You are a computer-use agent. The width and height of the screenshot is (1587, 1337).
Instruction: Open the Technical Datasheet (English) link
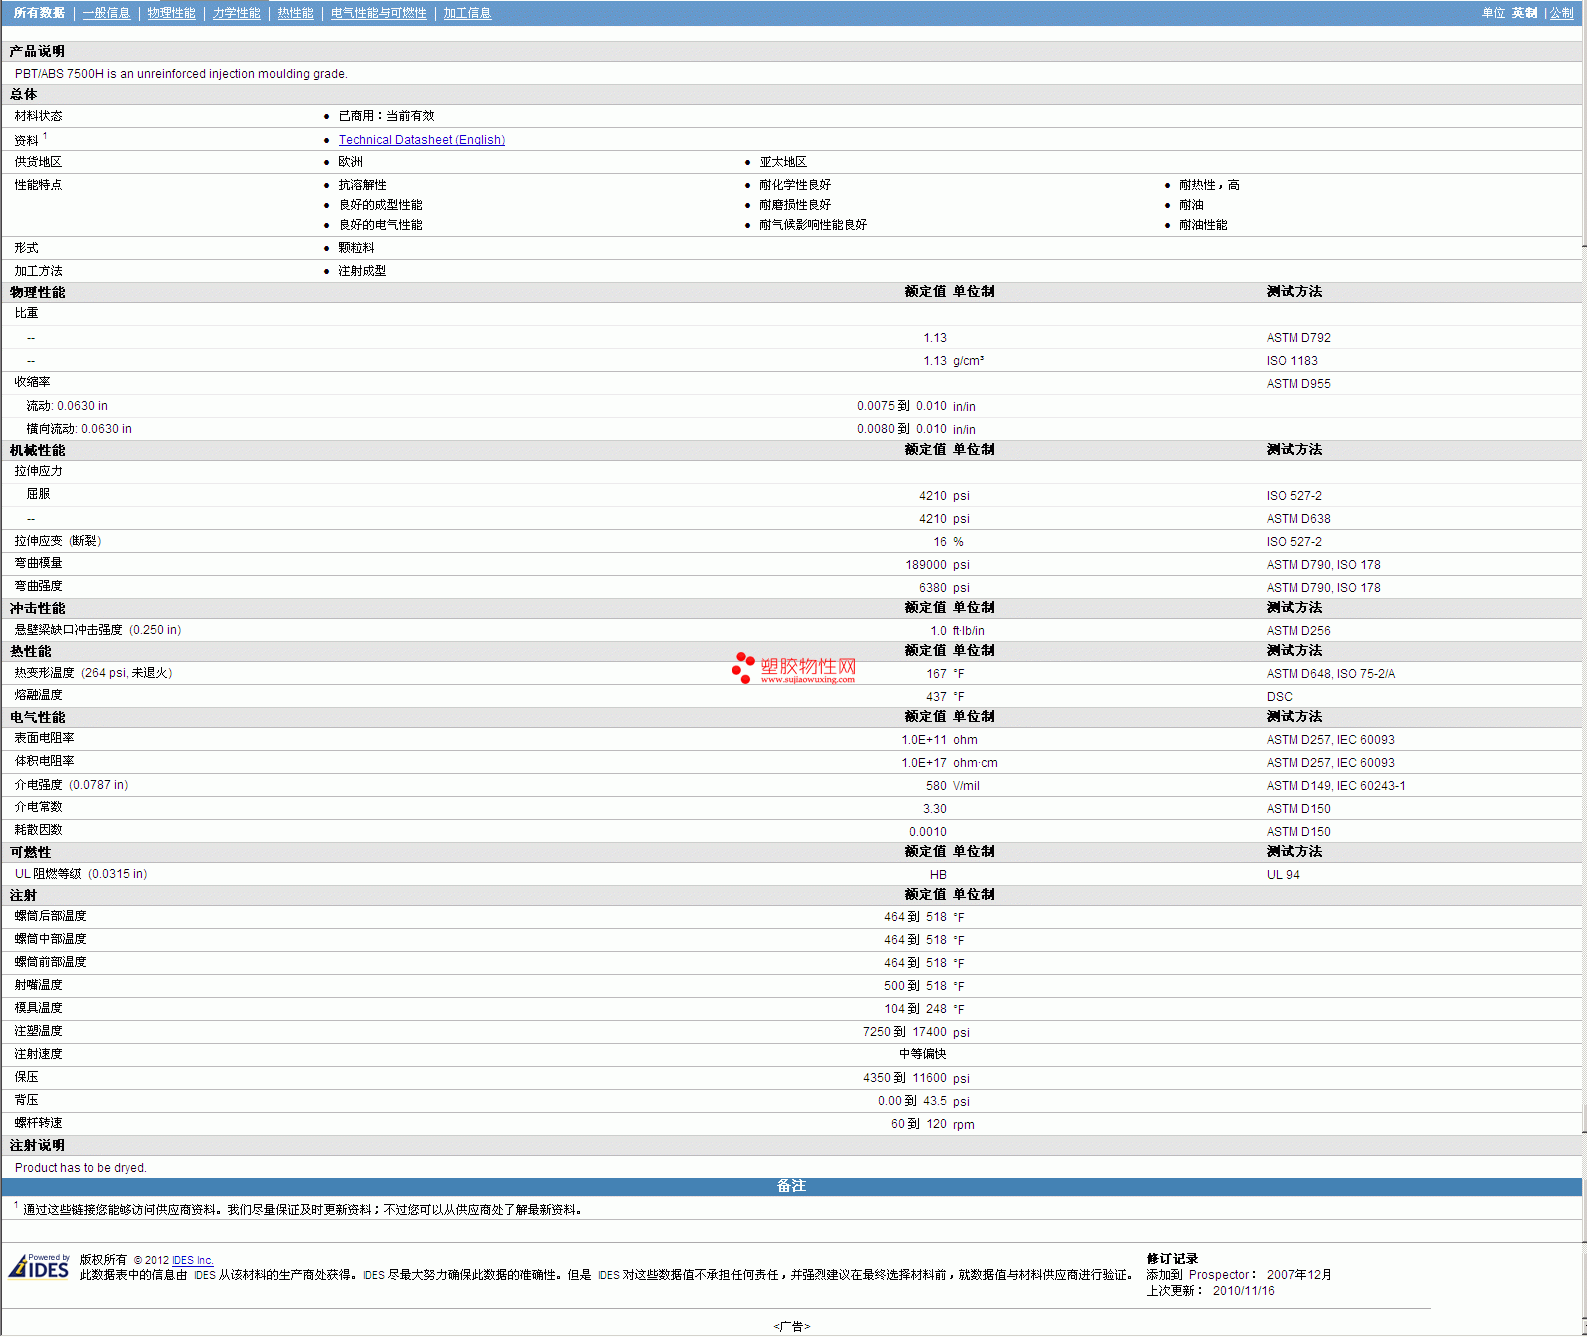(421, 140)
